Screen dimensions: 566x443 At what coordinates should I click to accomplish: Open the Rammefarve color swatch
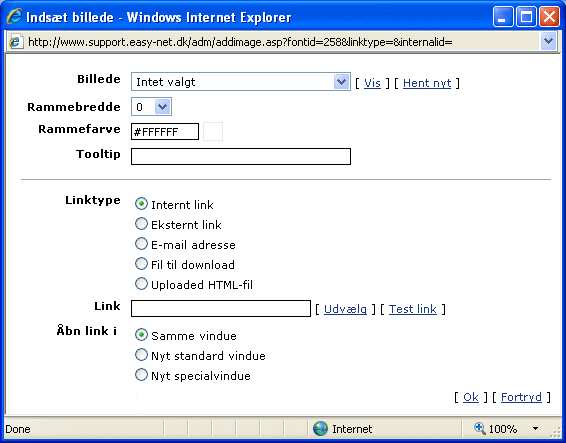pyautogui.click(x=213, y=131)
